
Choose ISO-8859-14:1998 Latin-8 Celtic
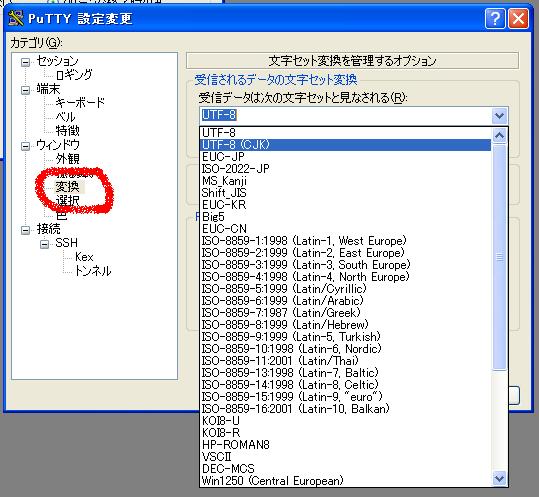coord(345,385)
